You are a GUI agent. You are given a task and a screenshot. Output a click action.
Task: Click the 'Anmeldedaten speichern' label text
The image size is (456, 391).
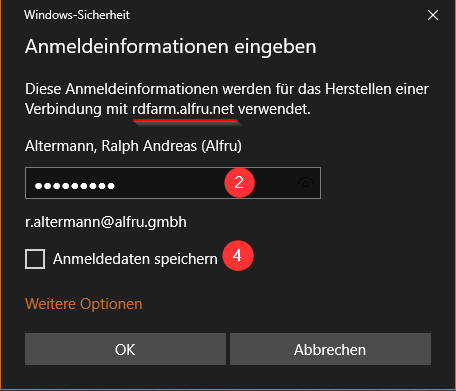tap(135, 259)
